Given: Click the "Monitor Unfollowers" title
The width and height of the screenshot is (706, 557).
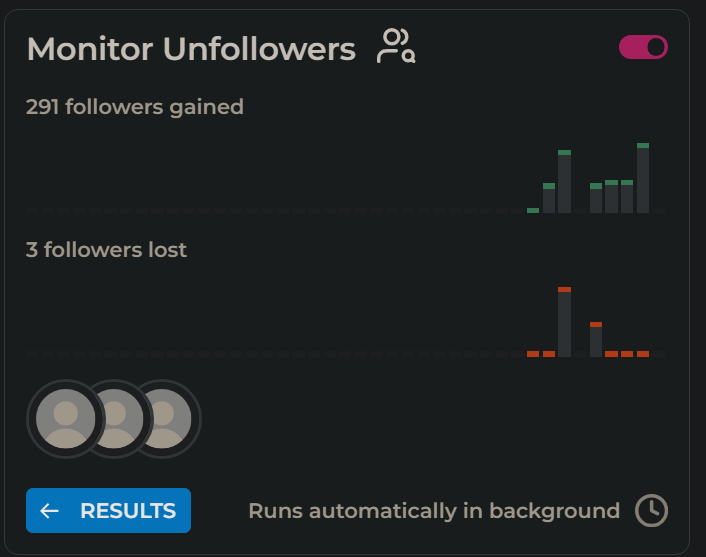Looking at the screenshot, I should pyautogui.click(x=191, y=48).
